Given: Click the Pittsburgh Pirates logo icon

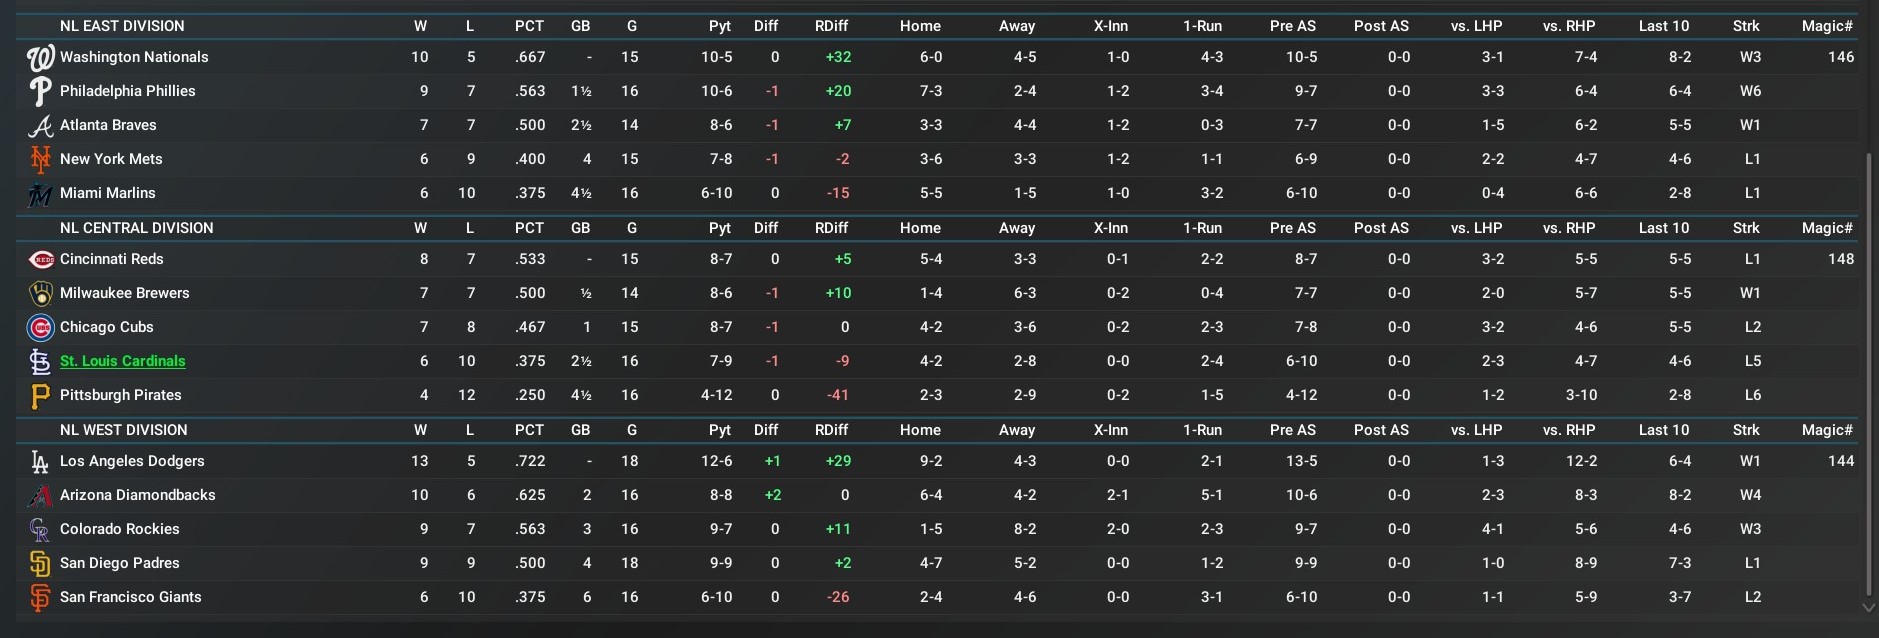Looking at the screenshot, I should pyautogui.click(x=40, y=396).
